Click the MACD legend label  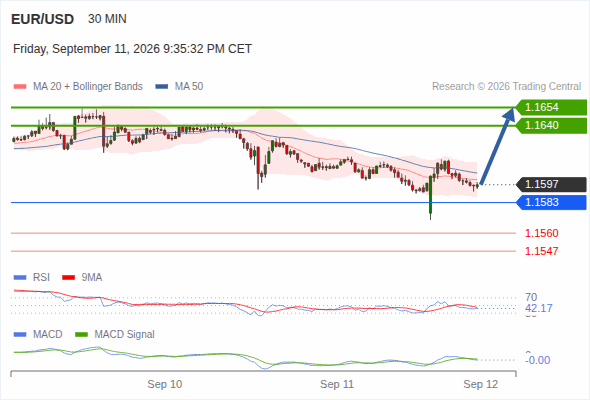(x=48, y=335)
